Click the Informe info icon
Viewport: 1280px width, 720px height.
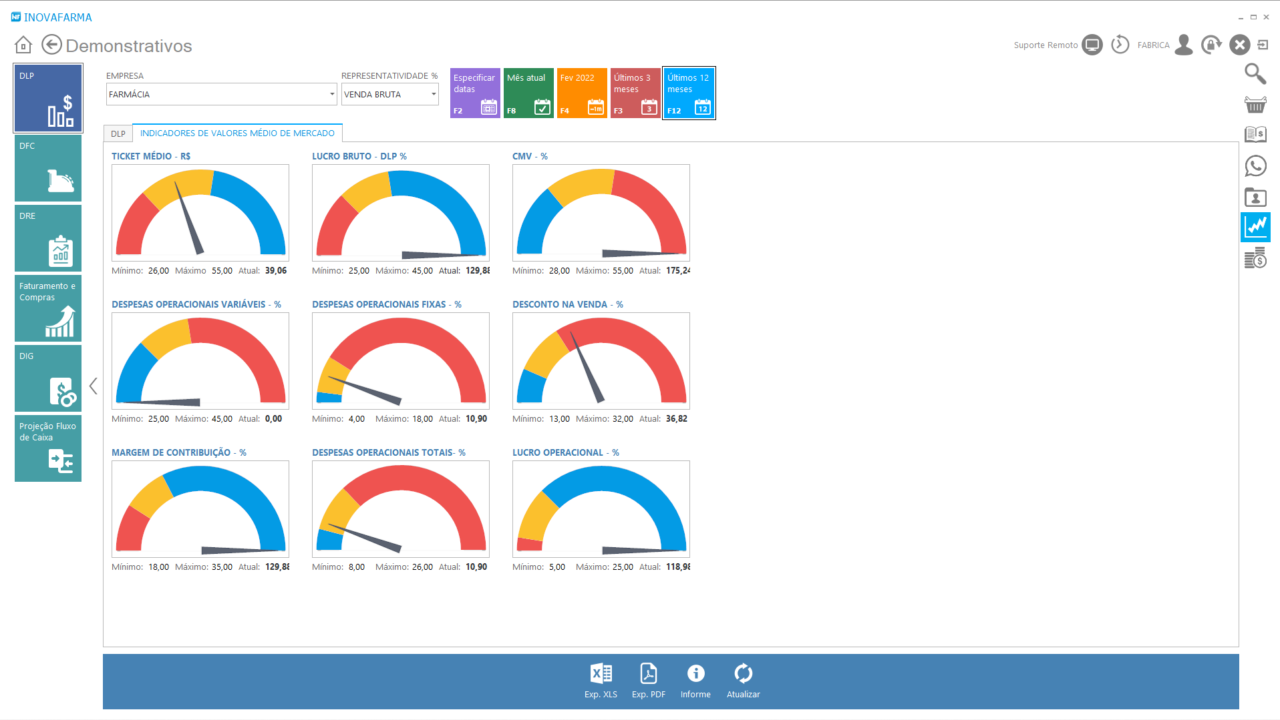[695, 680]
